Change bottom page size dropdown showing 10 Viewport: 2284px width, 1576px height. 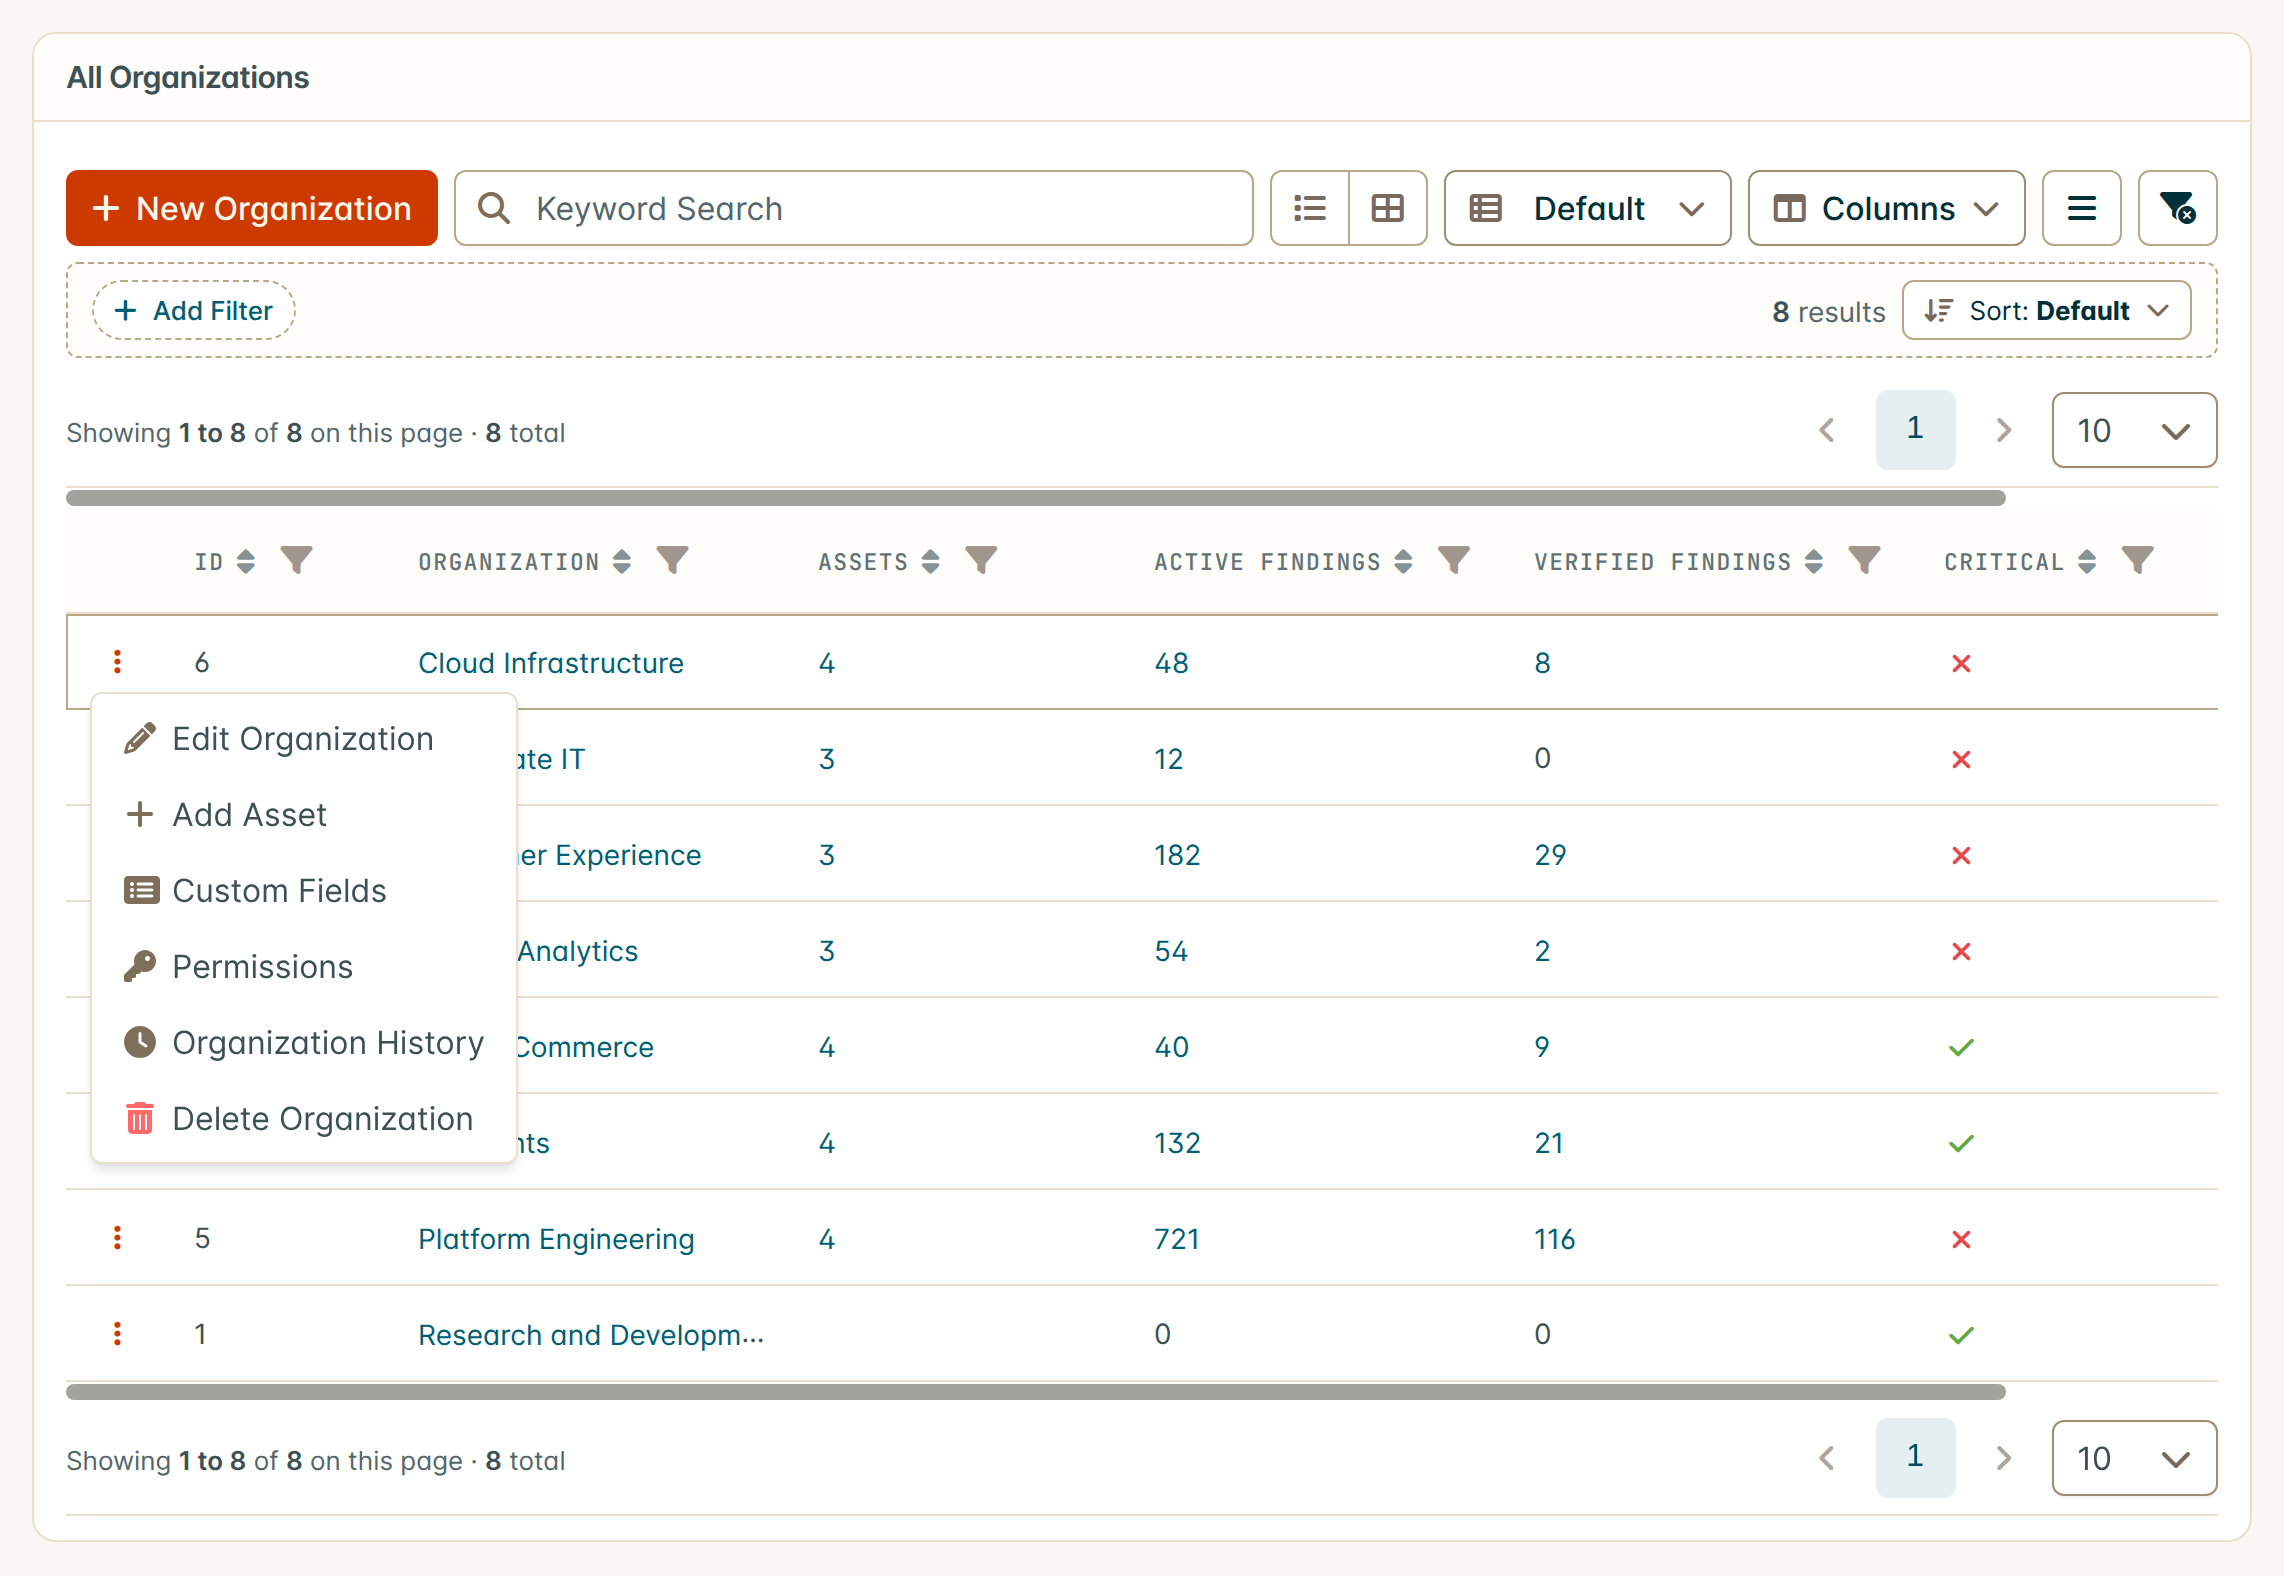click(2134, 1458)
